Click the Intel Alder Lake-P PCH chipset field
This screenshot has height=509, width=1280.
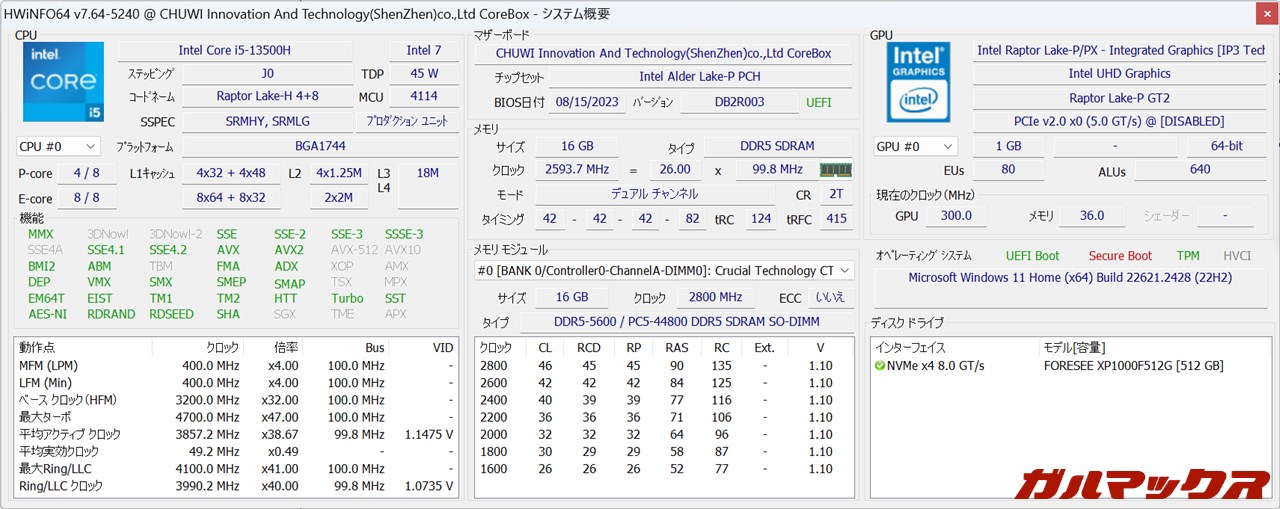702,77
